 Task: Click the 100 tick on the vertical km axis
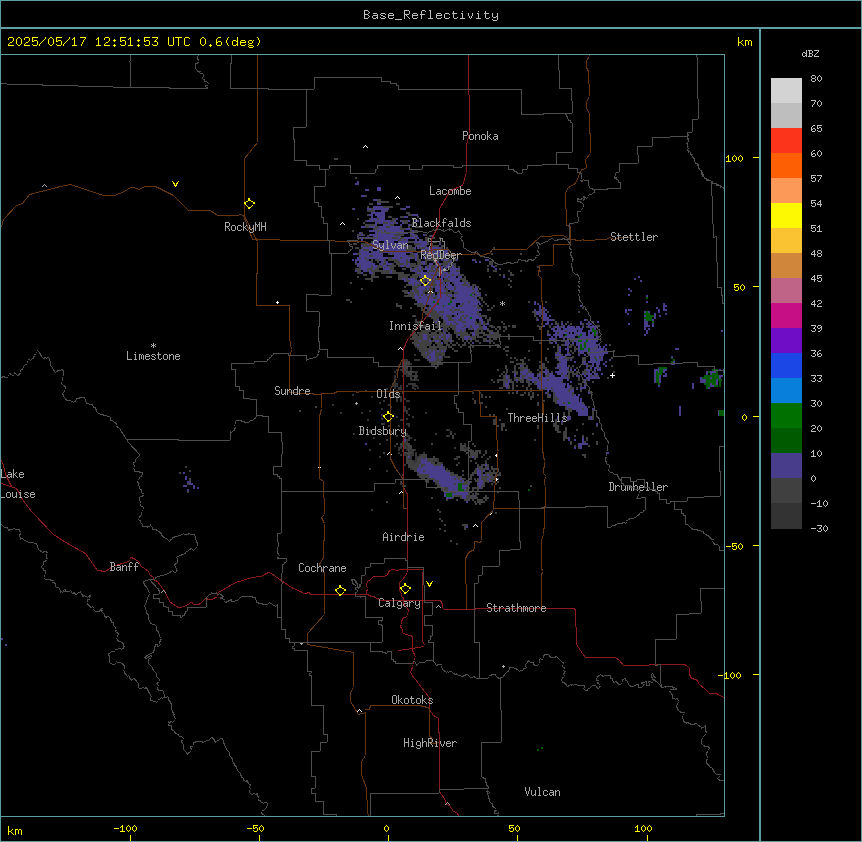734,158
